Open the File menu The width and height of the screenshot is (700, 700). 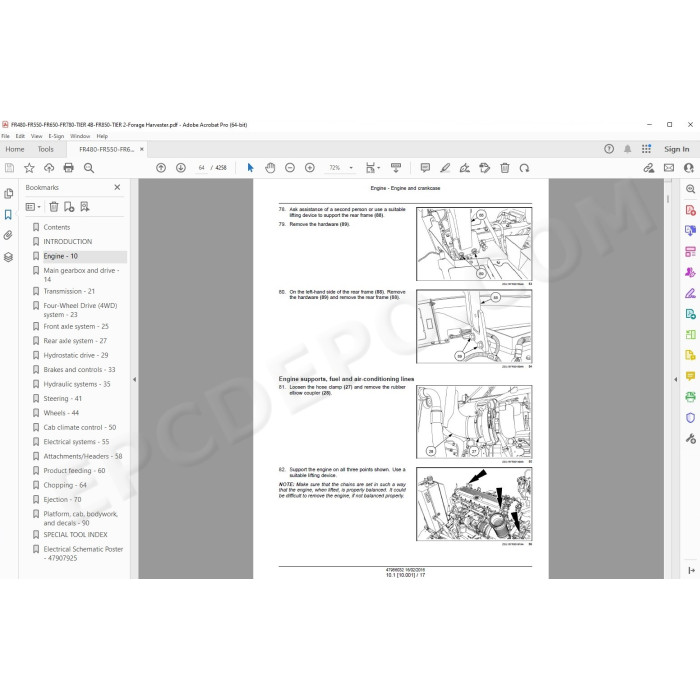5,136
